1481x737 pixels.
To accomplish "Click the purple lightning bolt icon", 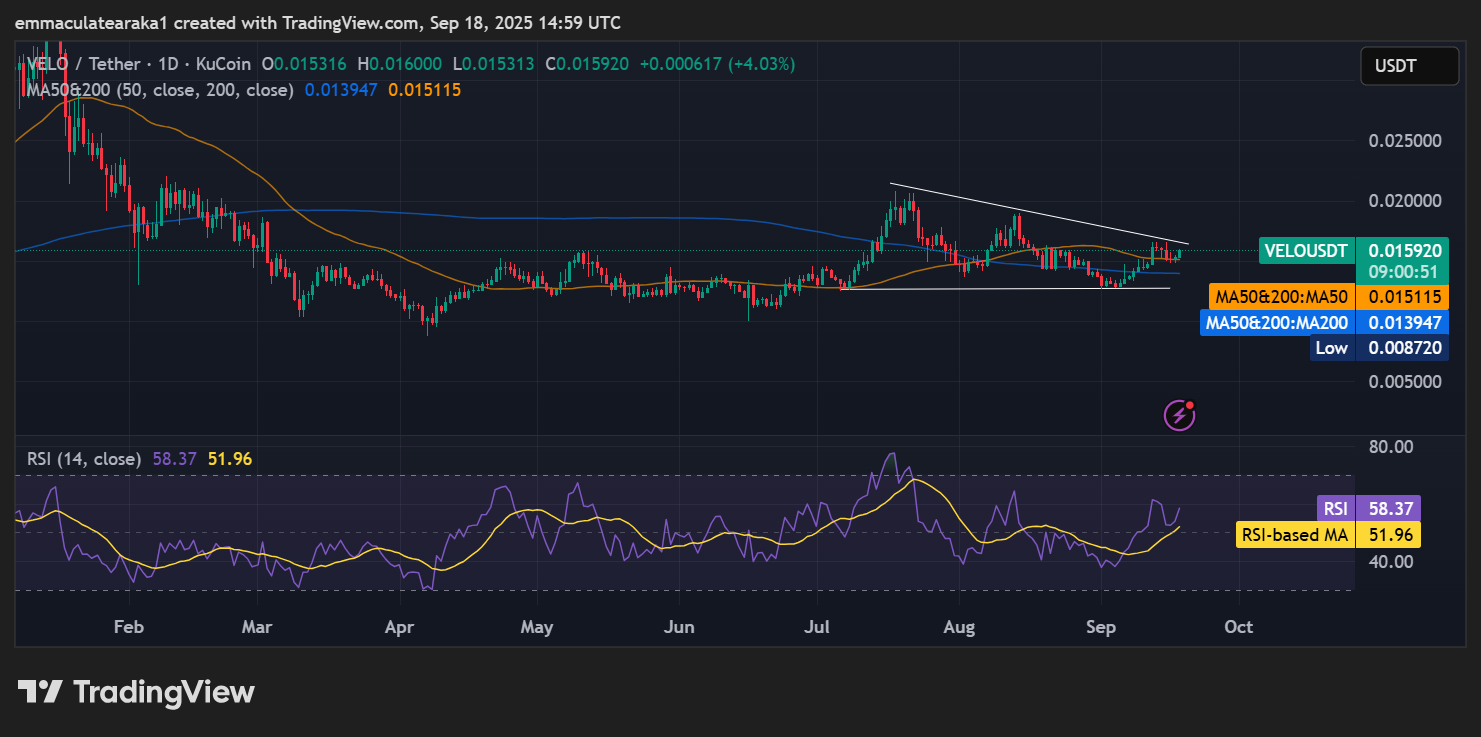I will [1180, 414].
